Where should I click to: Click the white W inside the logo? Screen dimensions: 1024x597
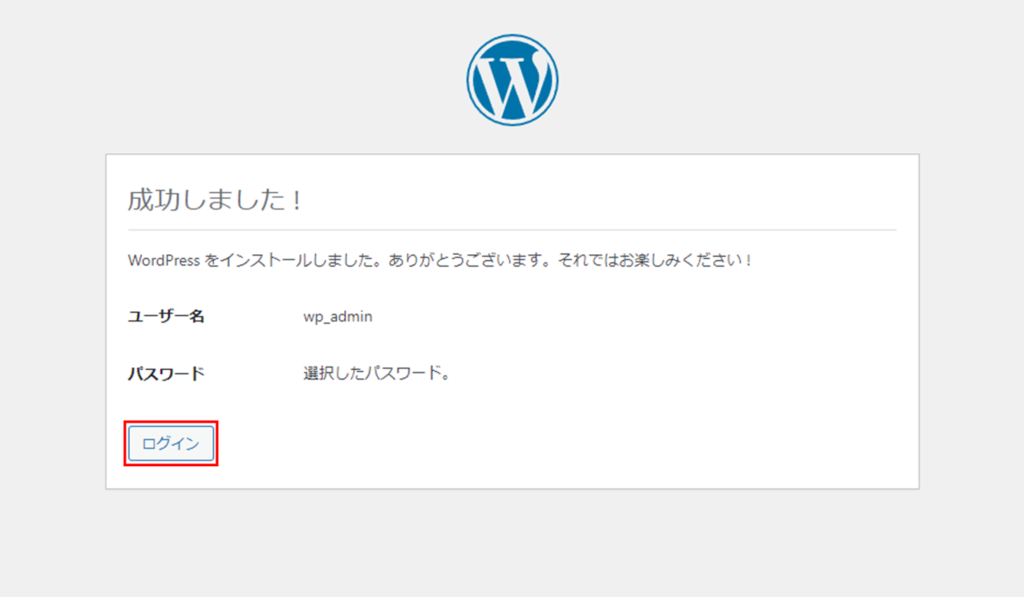(x=512, y=80)
